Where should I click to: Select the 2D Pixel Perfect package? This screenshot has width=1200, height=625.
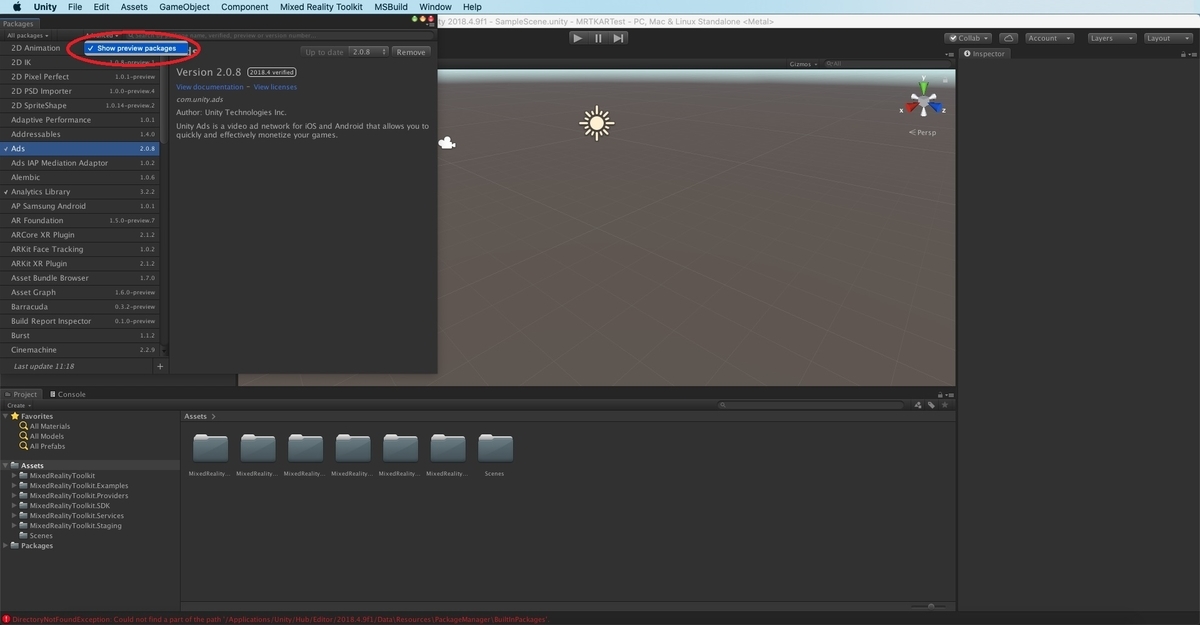(x=80, y=77)
